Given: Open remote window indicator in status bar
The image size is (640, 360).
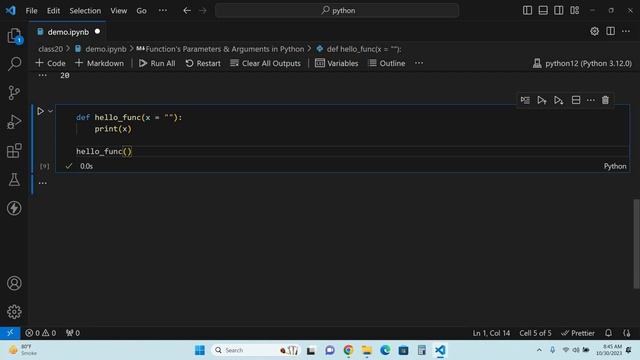Looking at the screenshot, I should 10,333.
